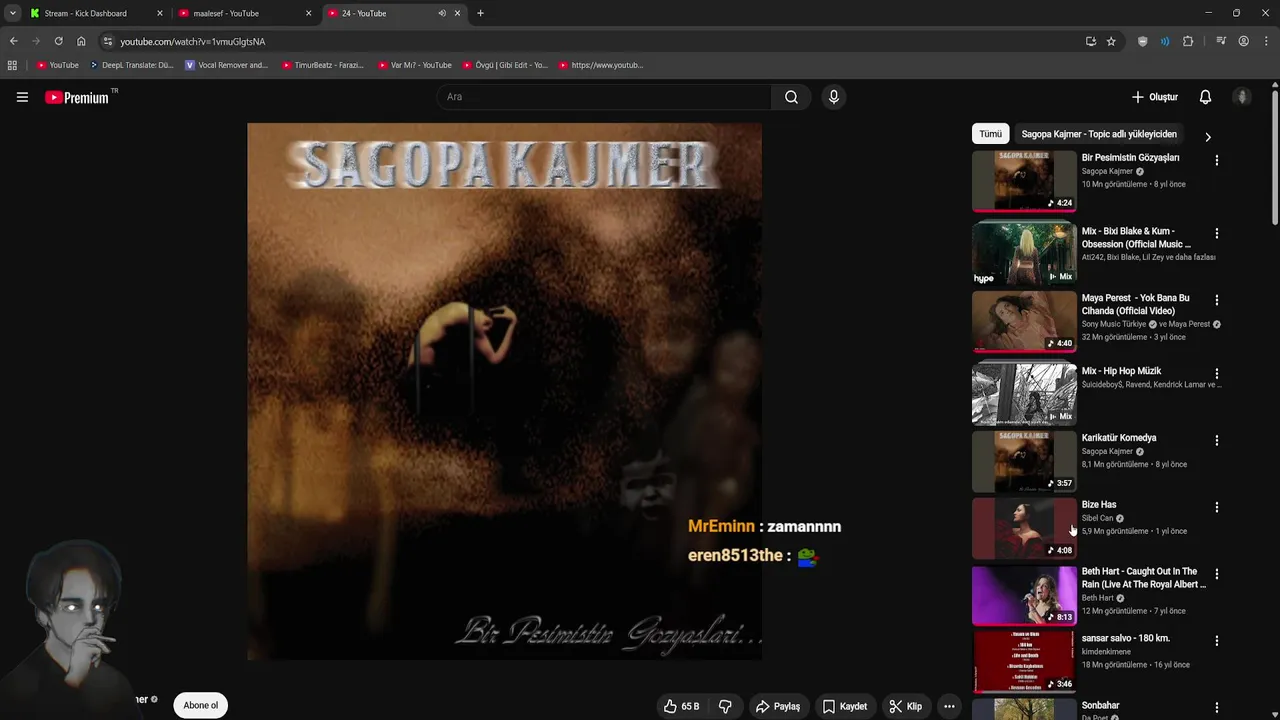Go to browser home page icon
This screenshot has width=1280, height=720.
pos(81,41)
